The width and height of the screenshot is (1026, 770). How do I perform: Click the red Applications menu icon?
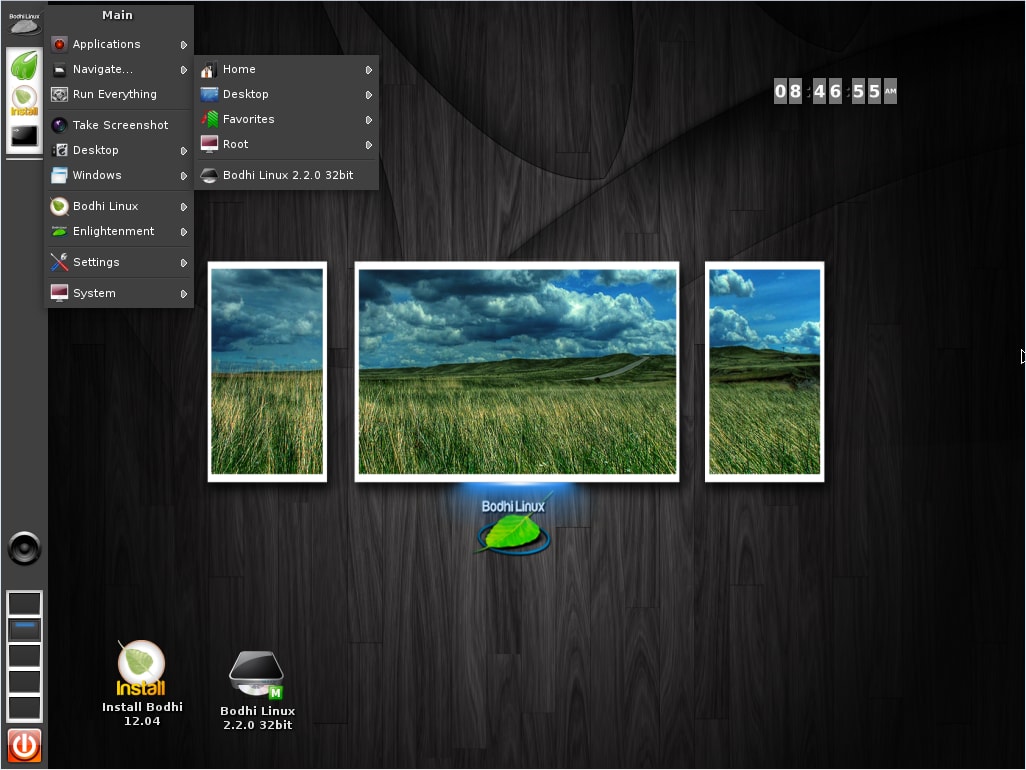59,44
